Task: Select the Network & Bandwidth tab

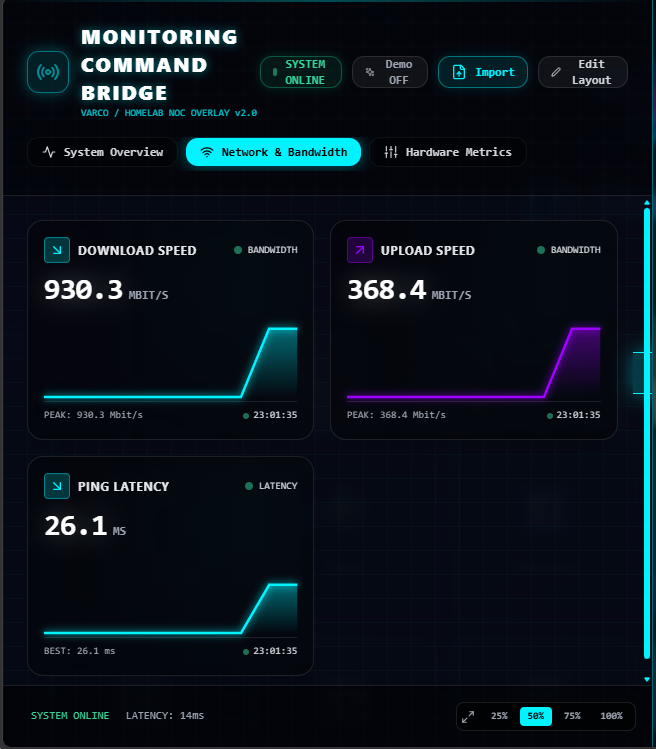Action: tap(273, 152)
